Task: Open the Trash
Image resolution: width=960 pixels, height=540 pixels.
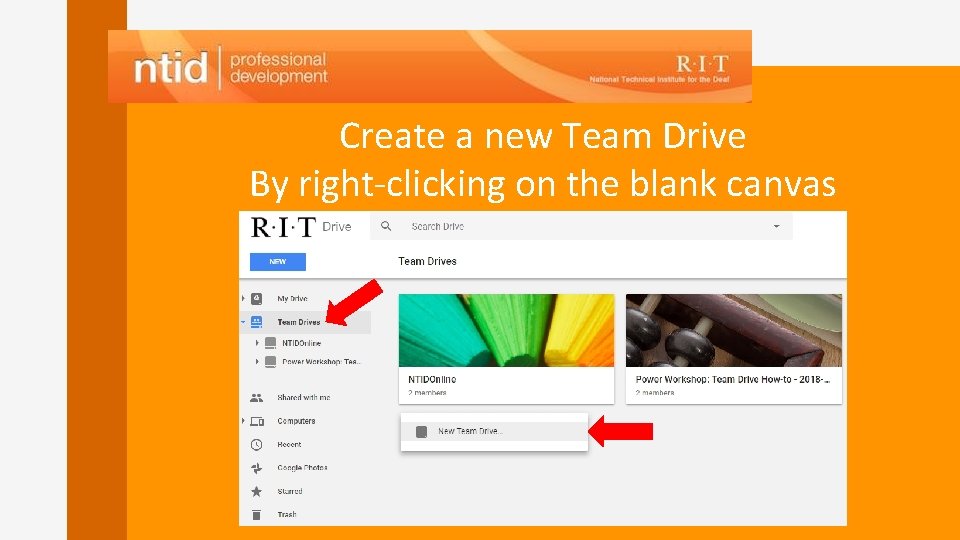Action: click(x=287, y=514)
